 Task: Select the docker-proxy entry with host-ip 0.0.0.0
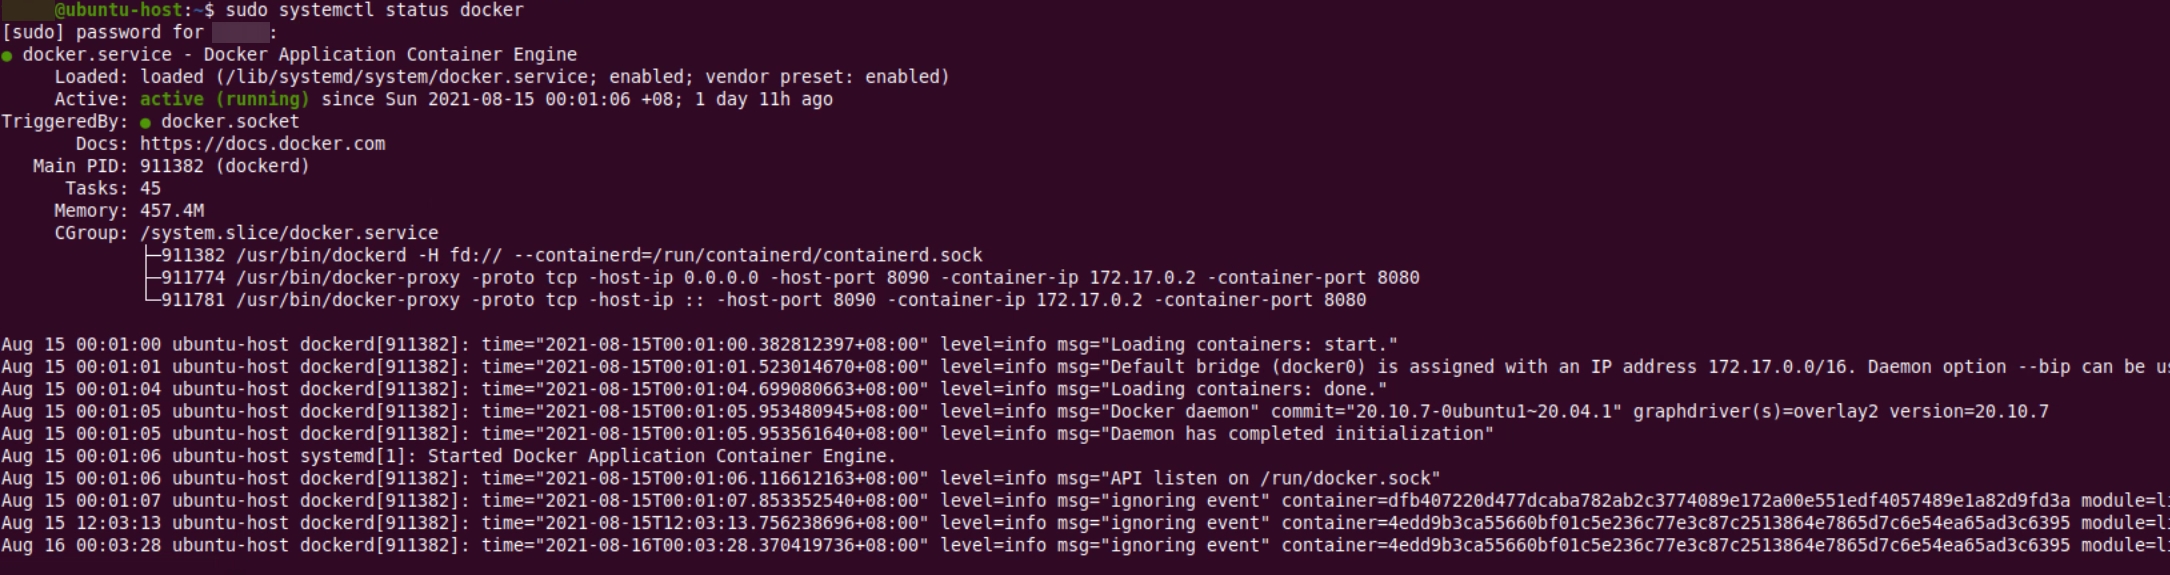[790, 278]
